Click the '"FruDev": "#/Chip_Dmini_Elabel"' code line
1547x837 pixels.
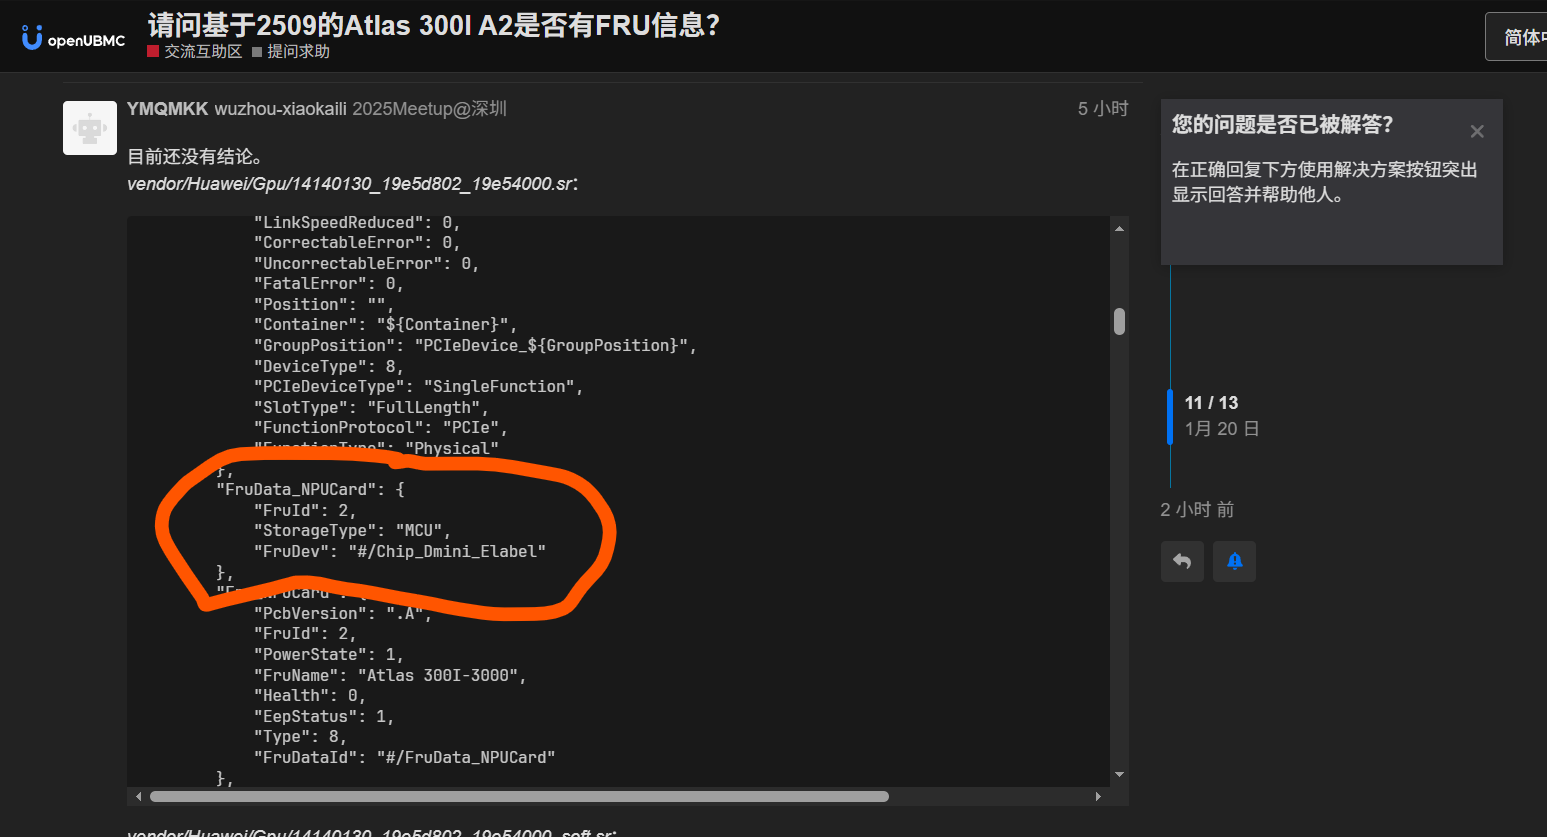click(400, 552)
